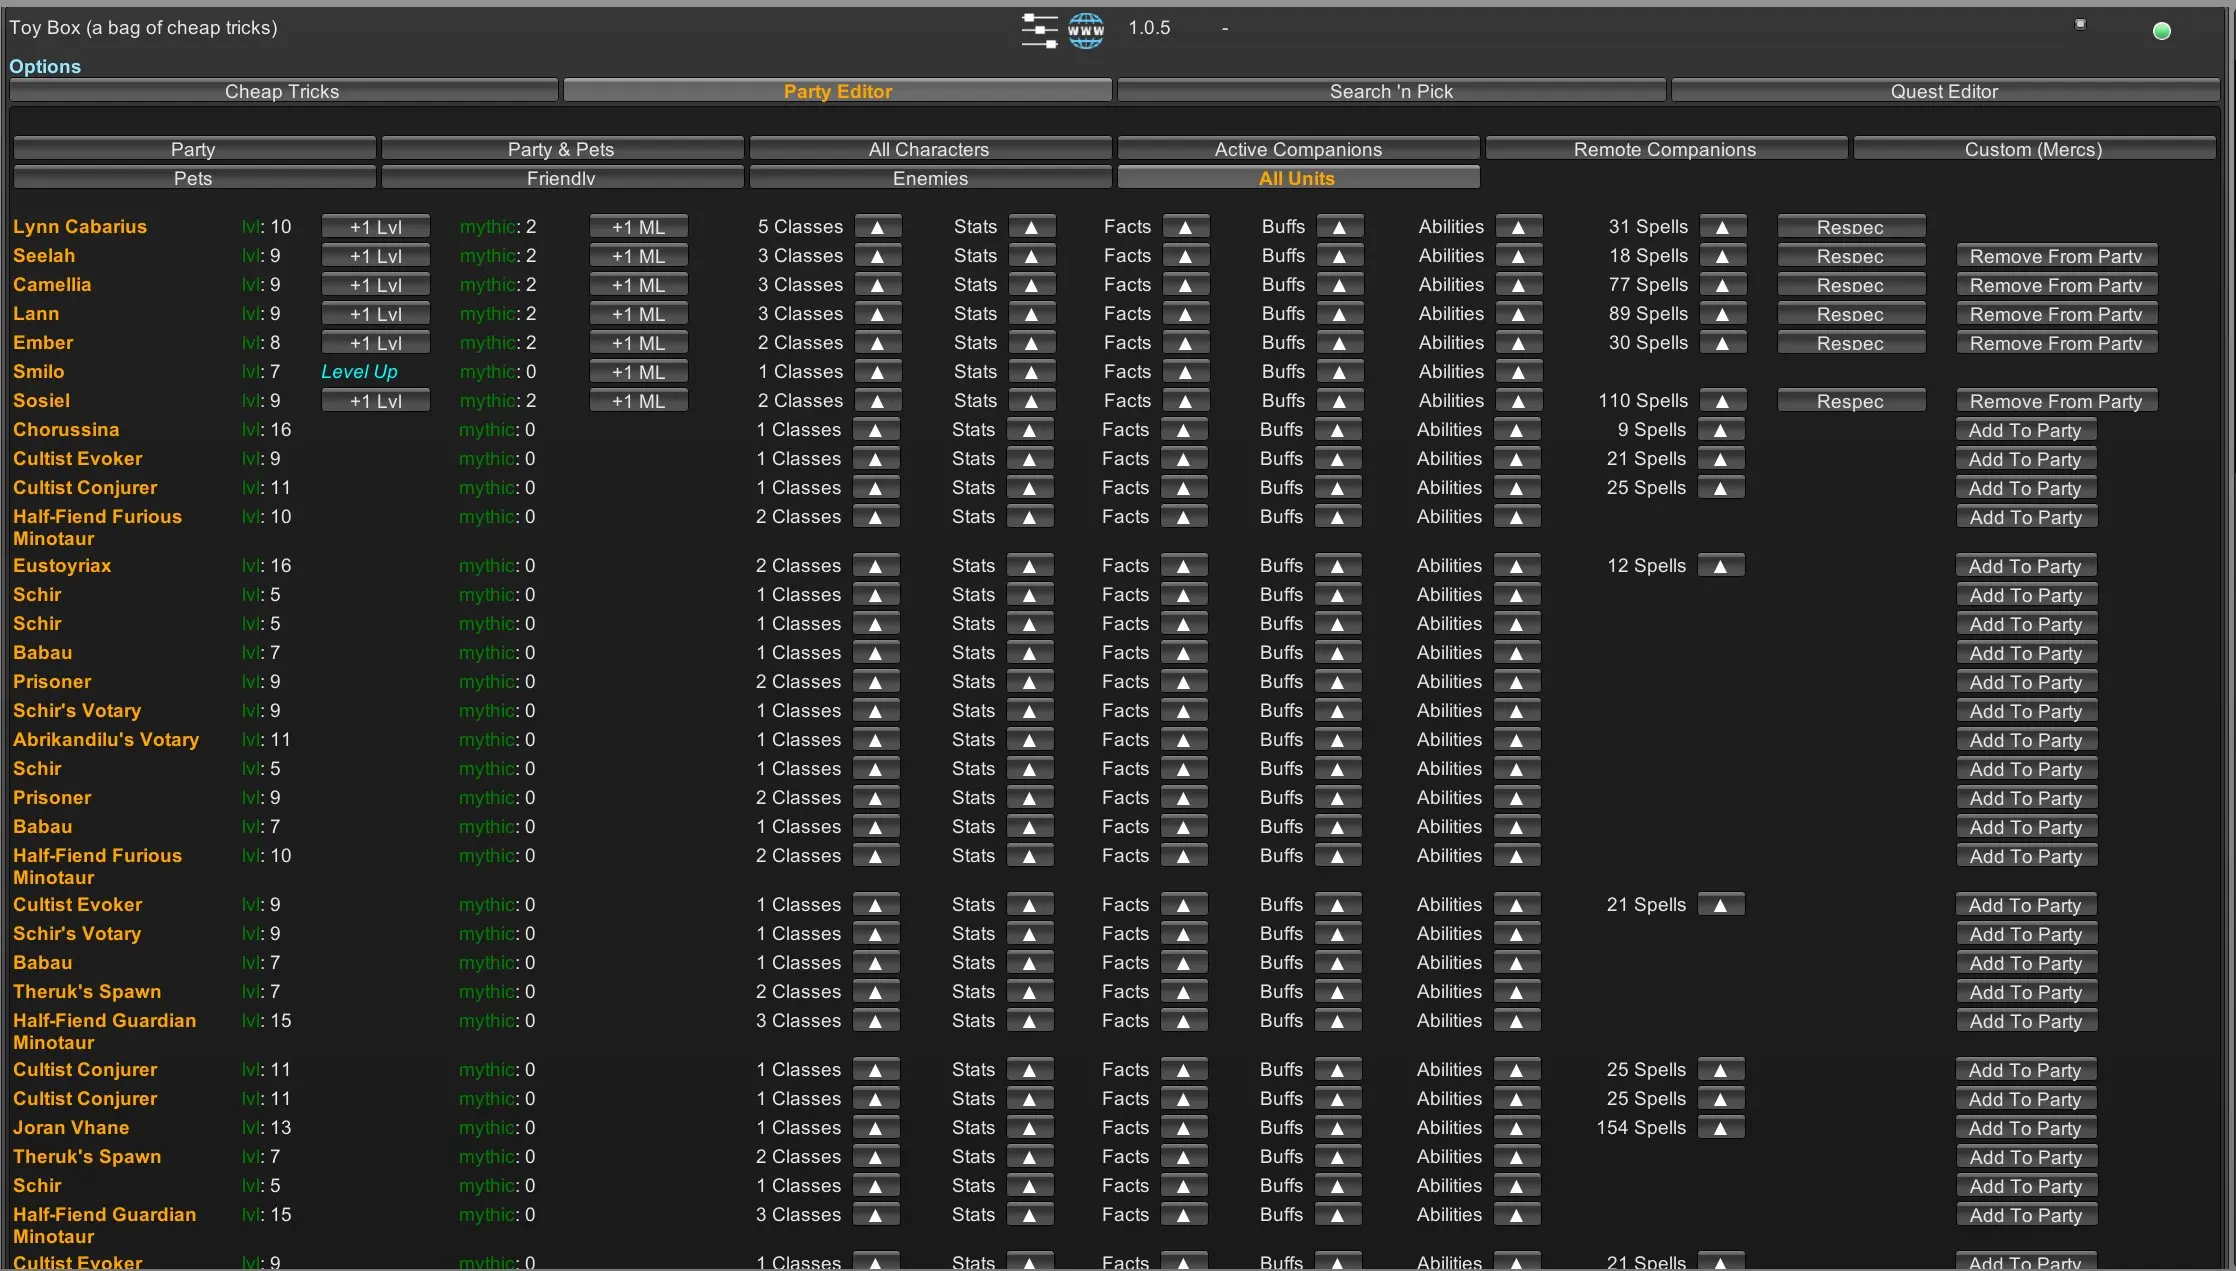Toggle Ember's Buffs disclosure triangle
Image resolution: width=2236 pixels, height=1271 pixels.
pyautogui.click(x=1339, y=343)
